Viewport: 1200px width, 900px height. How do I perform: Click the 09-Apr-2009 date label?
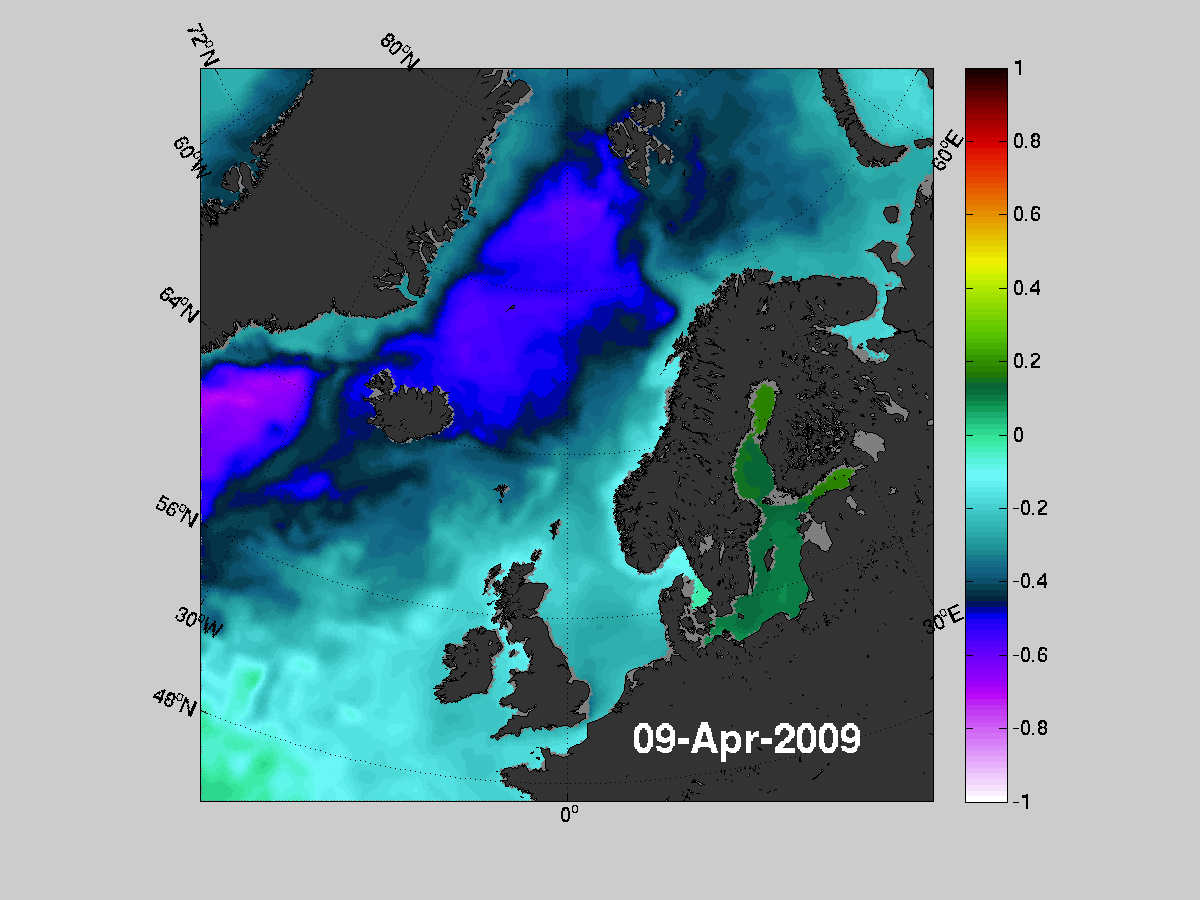pos(747,739)
